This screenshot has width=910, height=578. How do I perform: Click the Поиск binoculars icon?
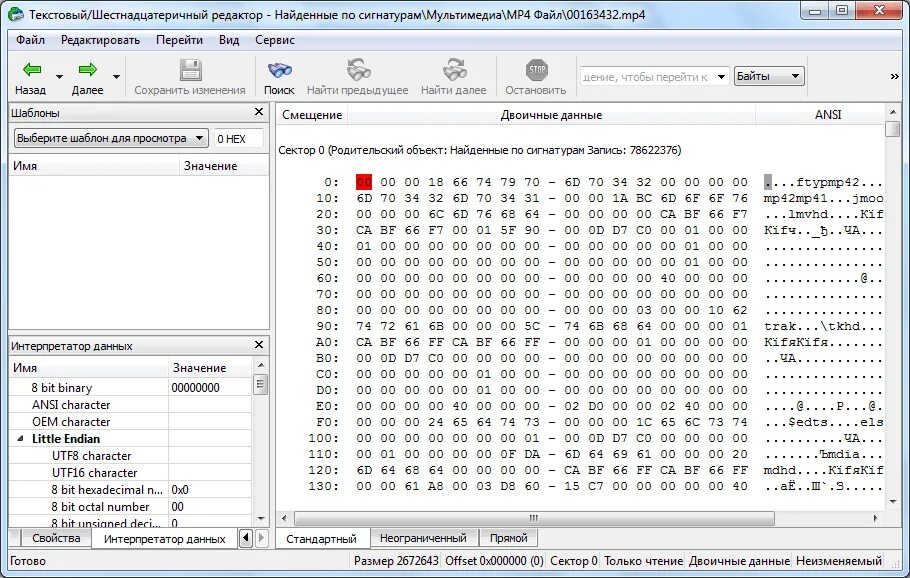click(x=279, y=70)
